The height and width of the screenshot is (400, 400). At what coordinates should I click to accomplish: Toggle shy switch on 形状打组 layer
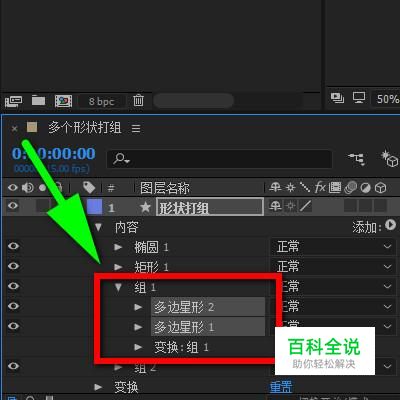coord(275,206)
